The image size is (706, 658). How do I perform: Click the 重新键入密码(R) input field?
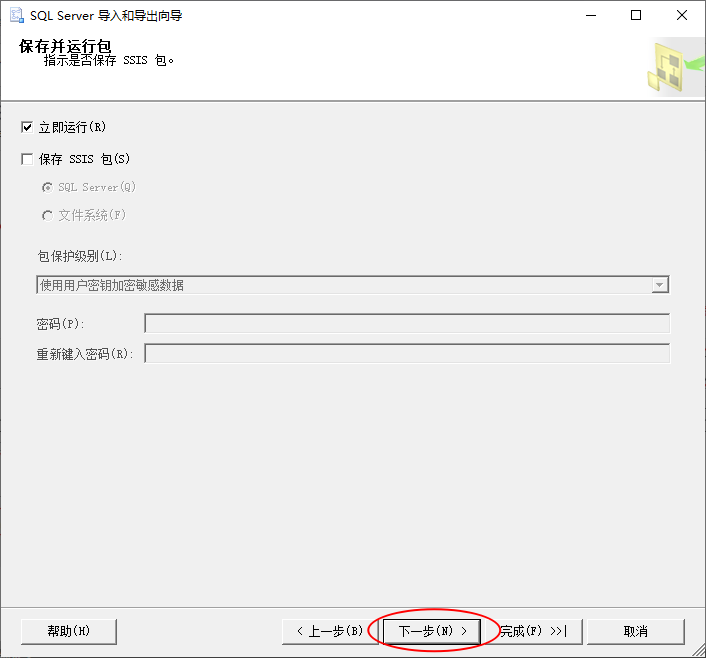[x=407, y=354]
